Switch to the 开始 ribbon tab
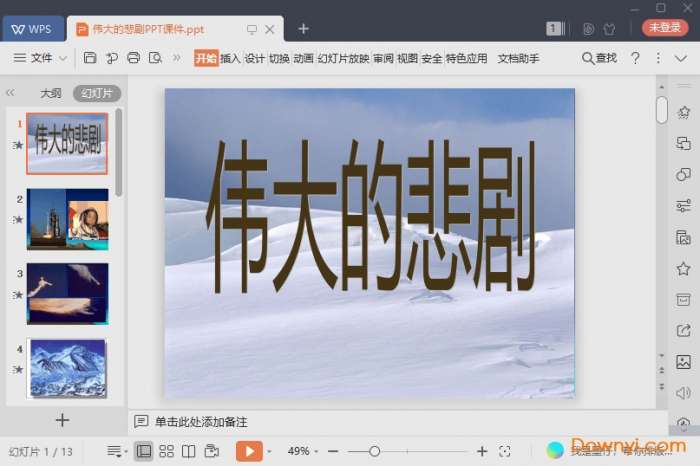The width and height of the screenshot is (700, 466). [x=206, y=58]
